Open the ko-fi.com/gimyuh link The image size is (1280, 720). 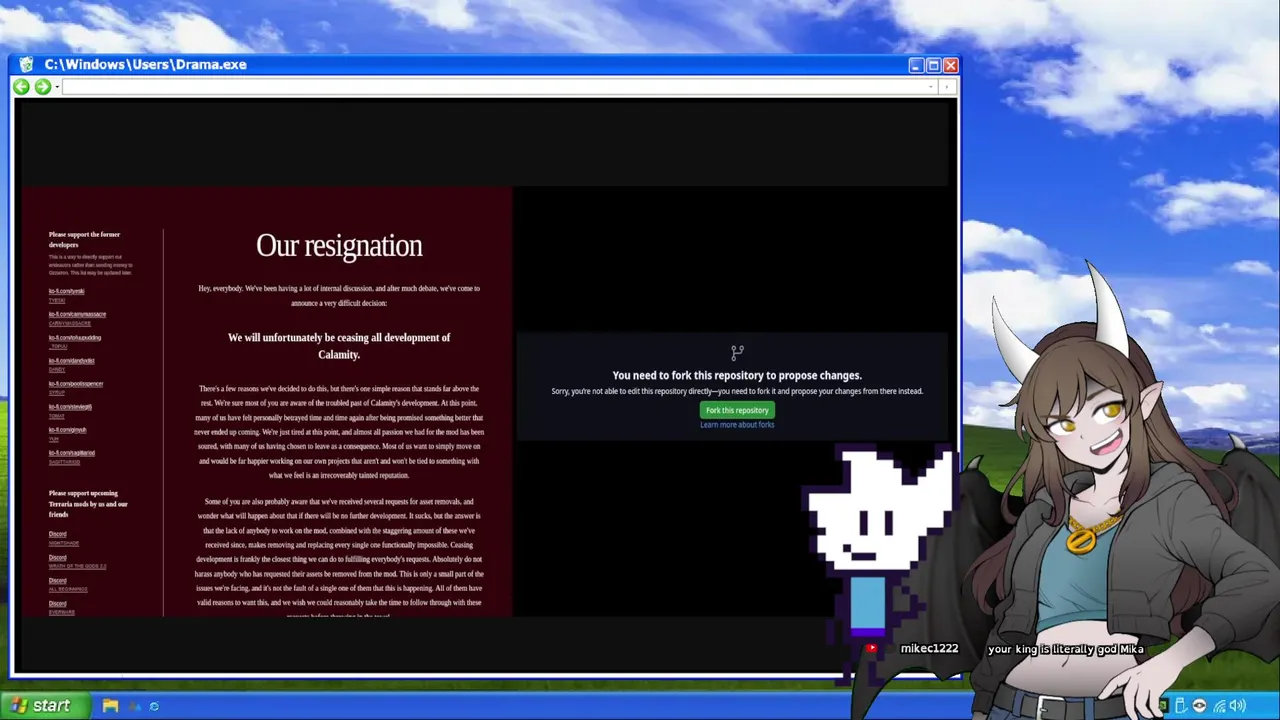tap(68, 430)
